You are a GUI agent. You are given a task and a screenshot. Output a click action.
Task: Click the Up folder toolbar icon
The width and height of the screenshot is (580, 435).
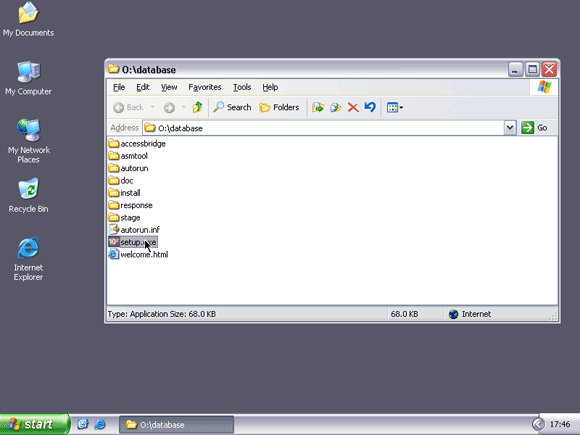(x=198, y=107)
